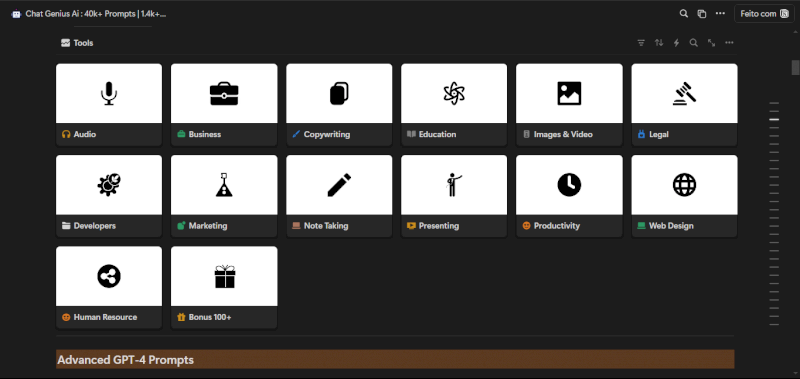Viewport: 800px width, 379px height.
Task: Click the highlighted table-of-contents marker
Action: [774, 119]
